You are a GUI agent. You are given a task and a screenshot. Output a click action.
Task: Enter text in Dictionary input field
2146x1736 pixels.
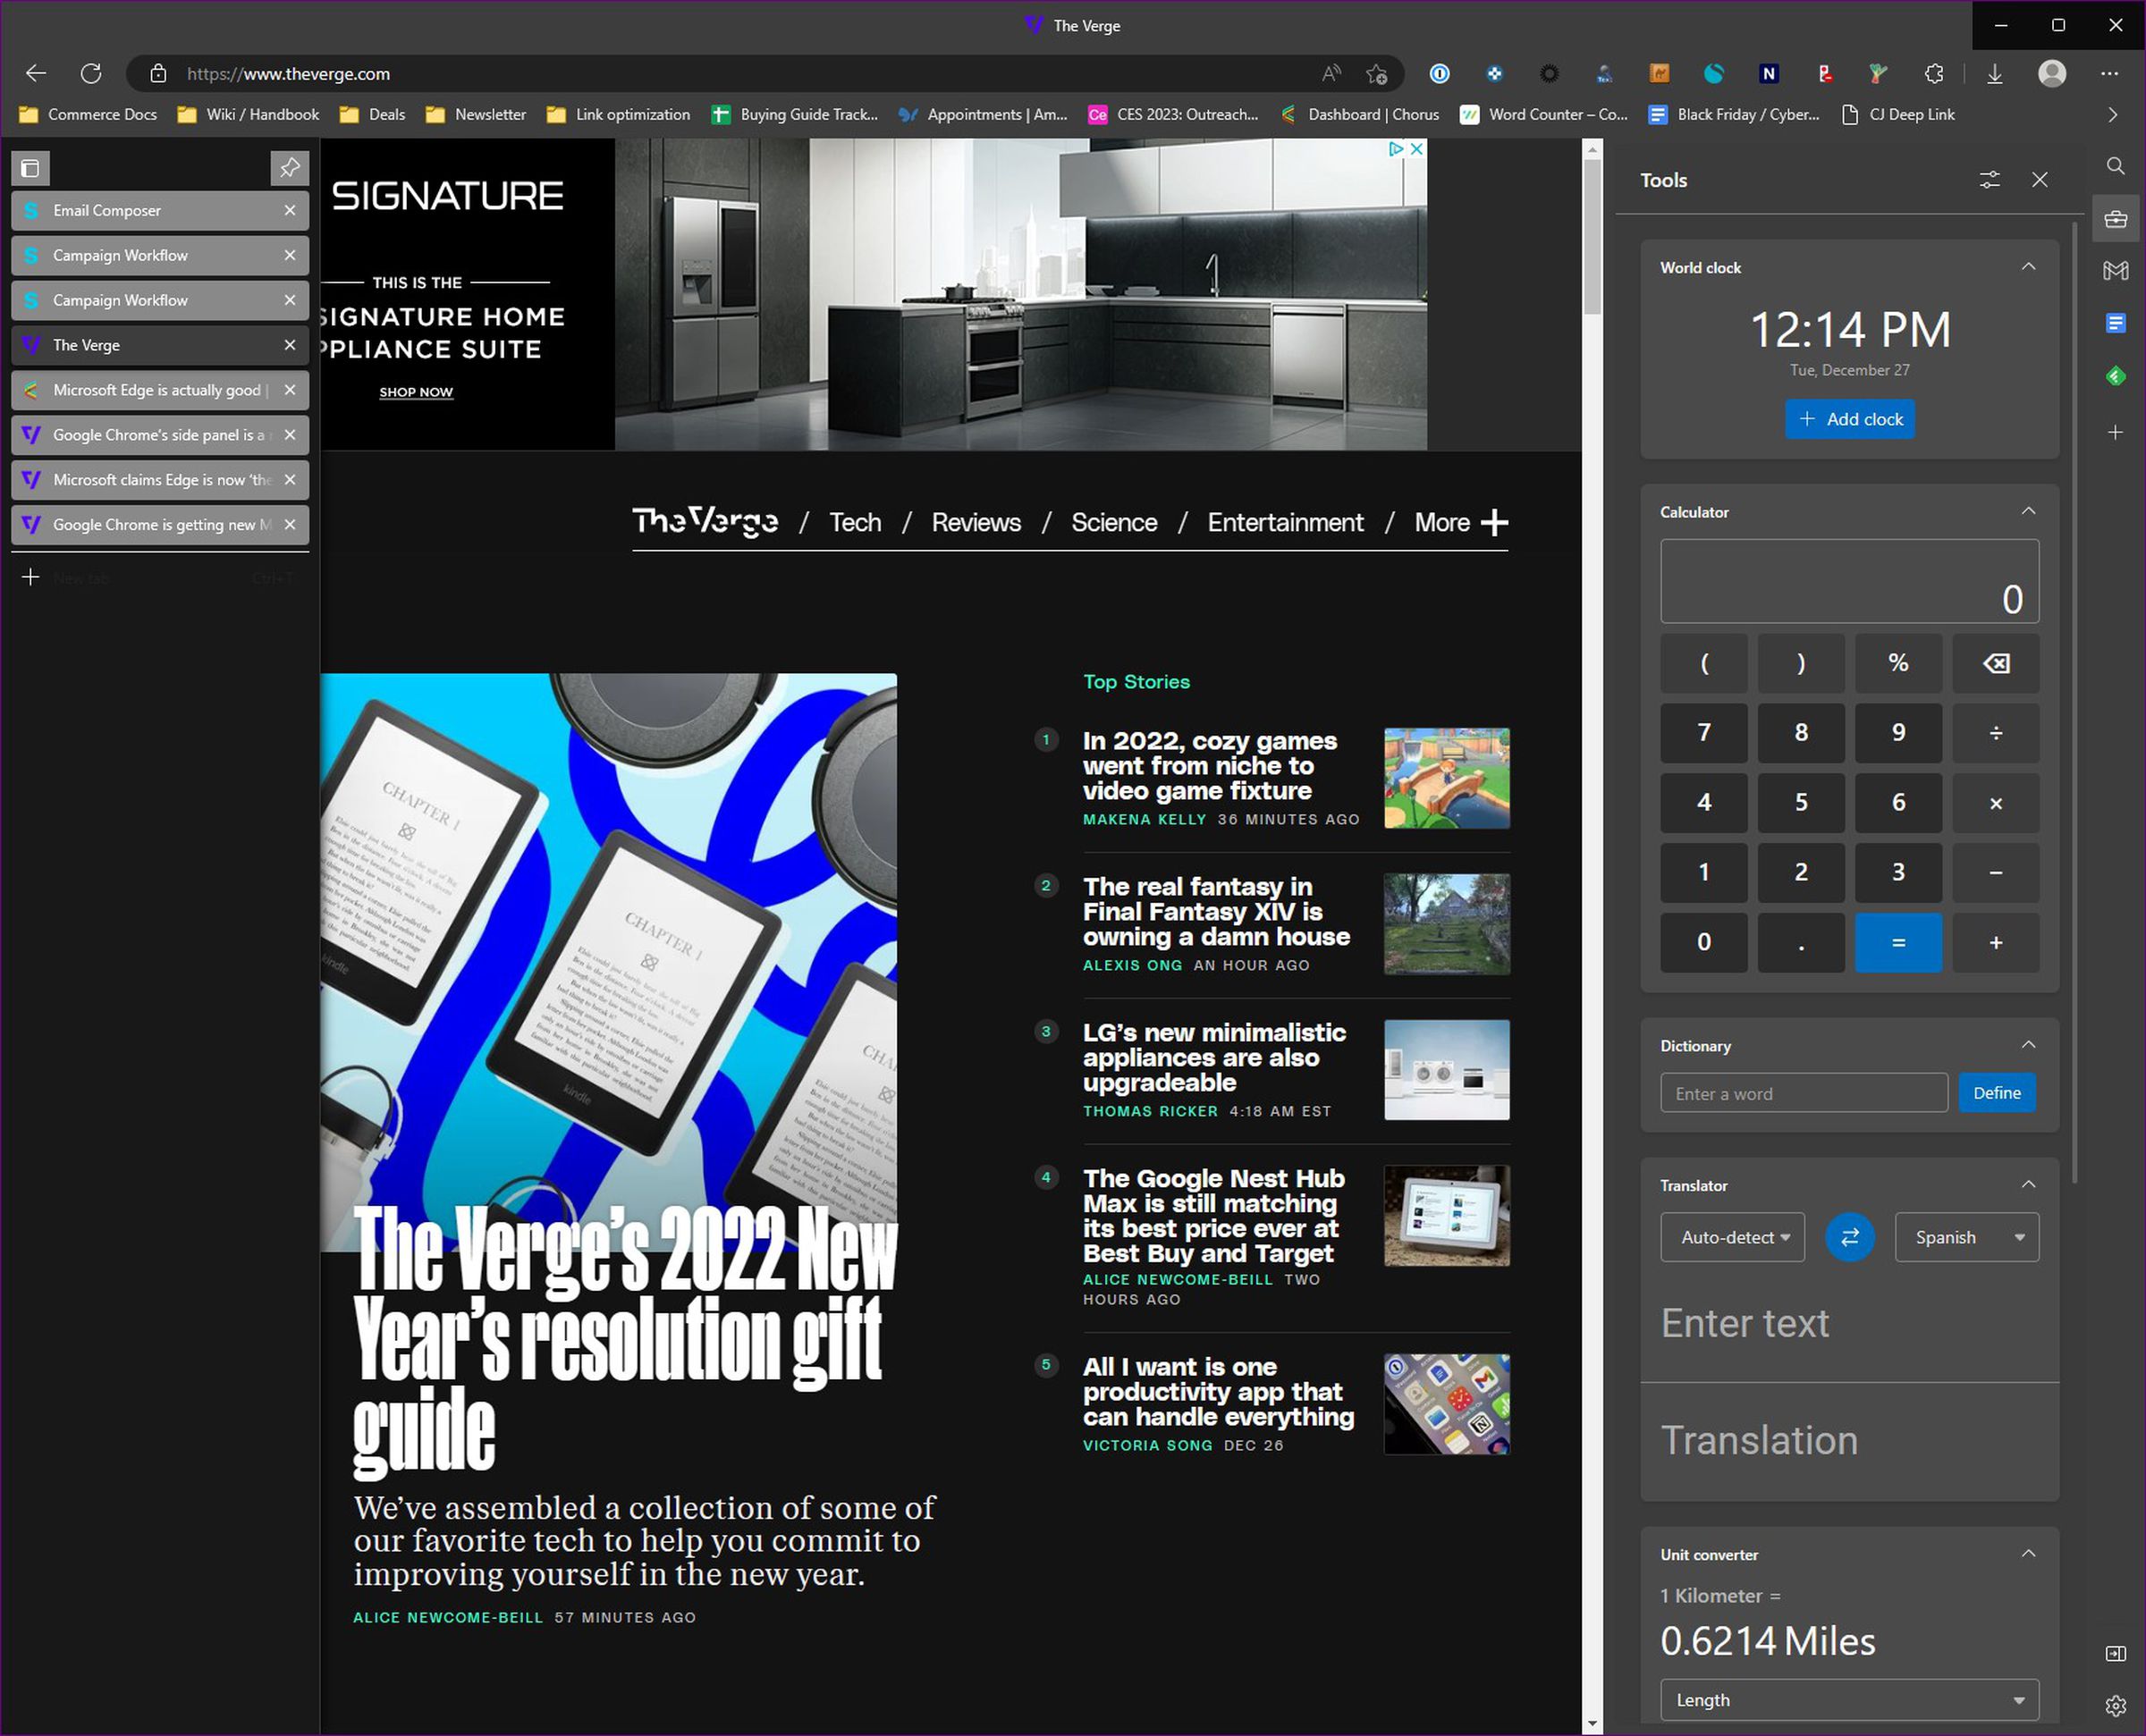[1801, 1093]
